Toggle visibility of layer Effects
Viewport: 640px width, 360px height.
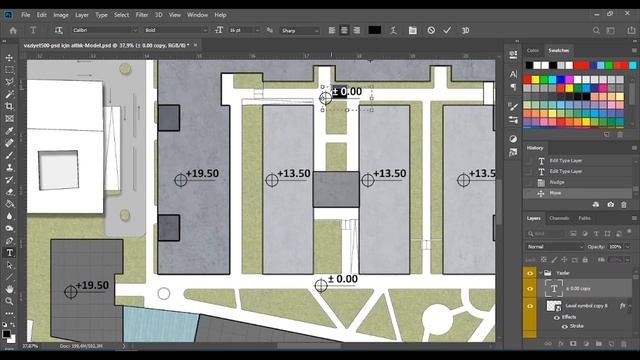557,317
